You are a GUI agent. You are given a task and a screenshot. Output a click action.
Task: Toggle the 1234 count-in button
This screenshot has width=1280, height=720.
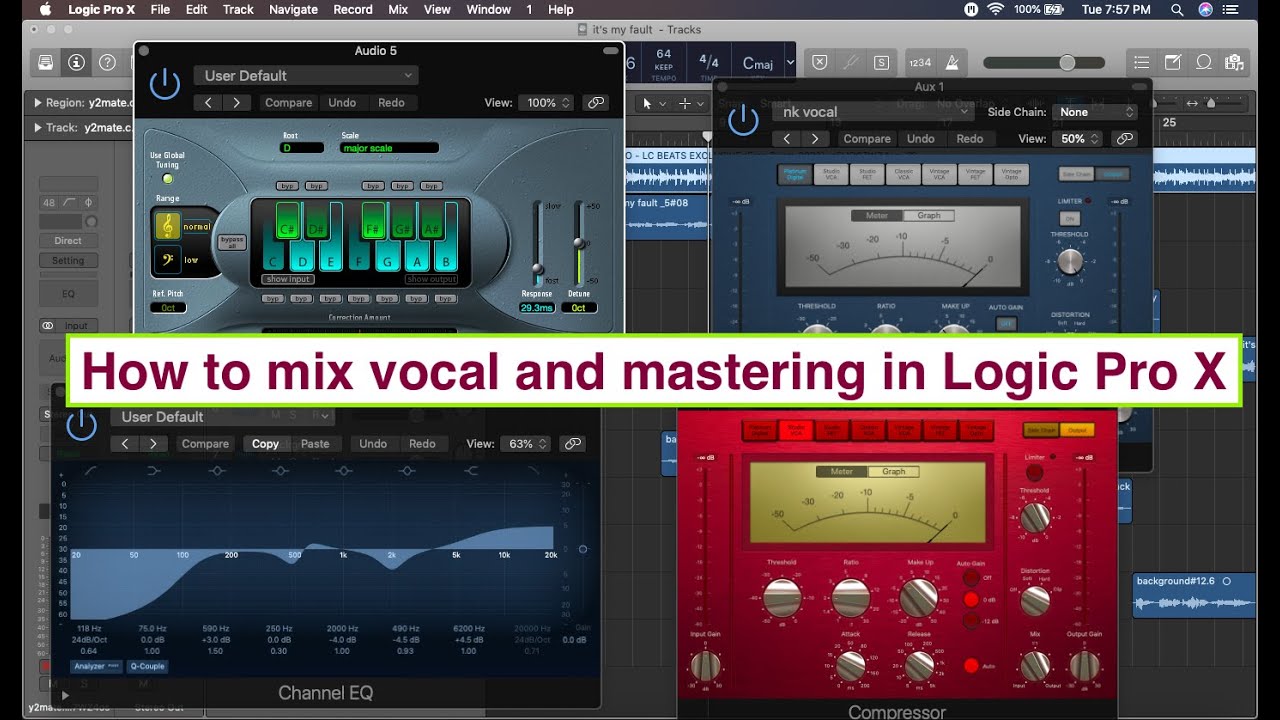tap(920, 62)
